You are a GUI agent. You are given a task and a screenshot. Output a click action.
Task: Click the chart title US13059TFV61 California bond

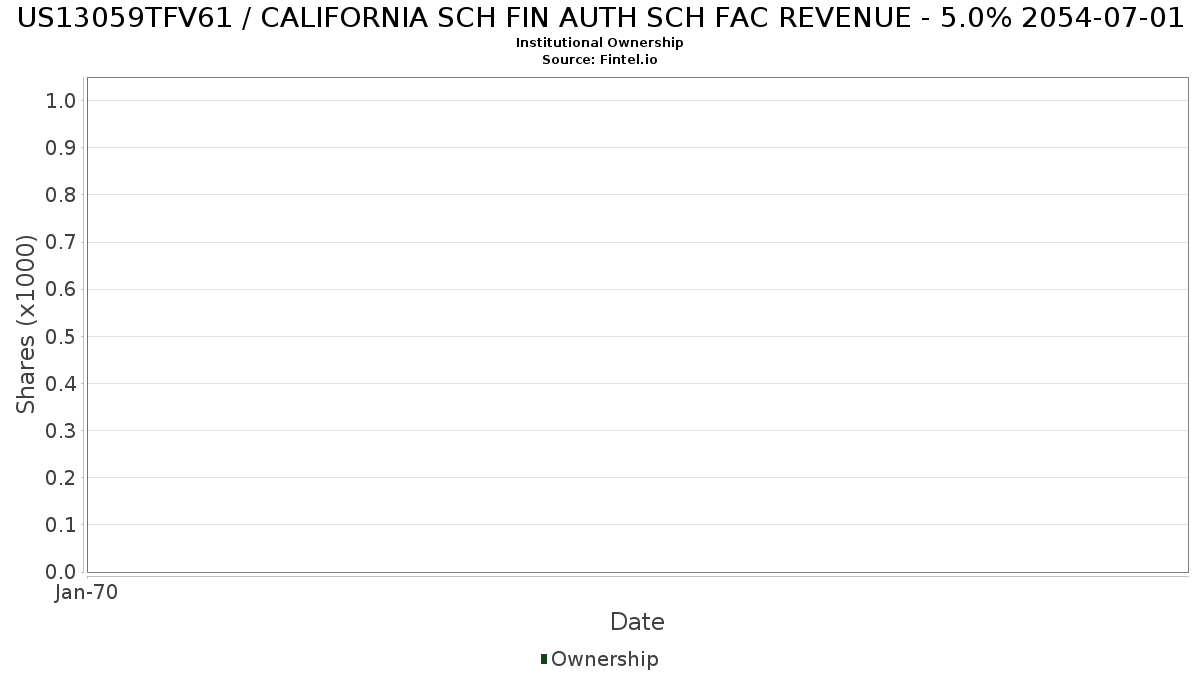(x=600, y=18)
